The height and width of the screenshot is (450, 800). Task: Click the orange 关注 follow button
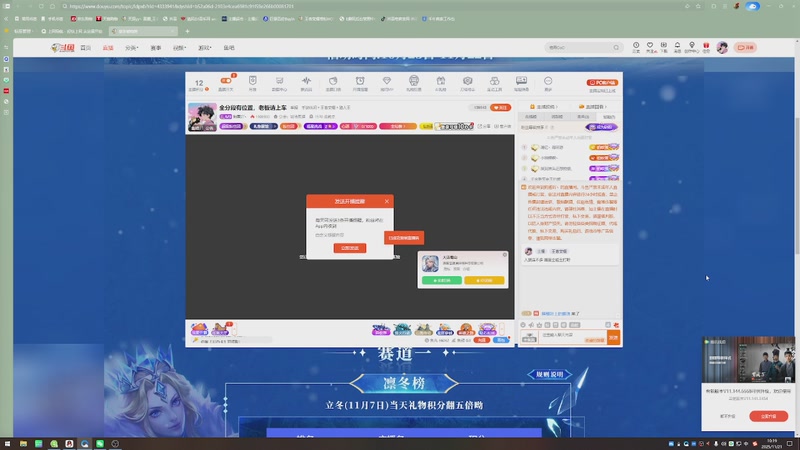tap(500, 108)
